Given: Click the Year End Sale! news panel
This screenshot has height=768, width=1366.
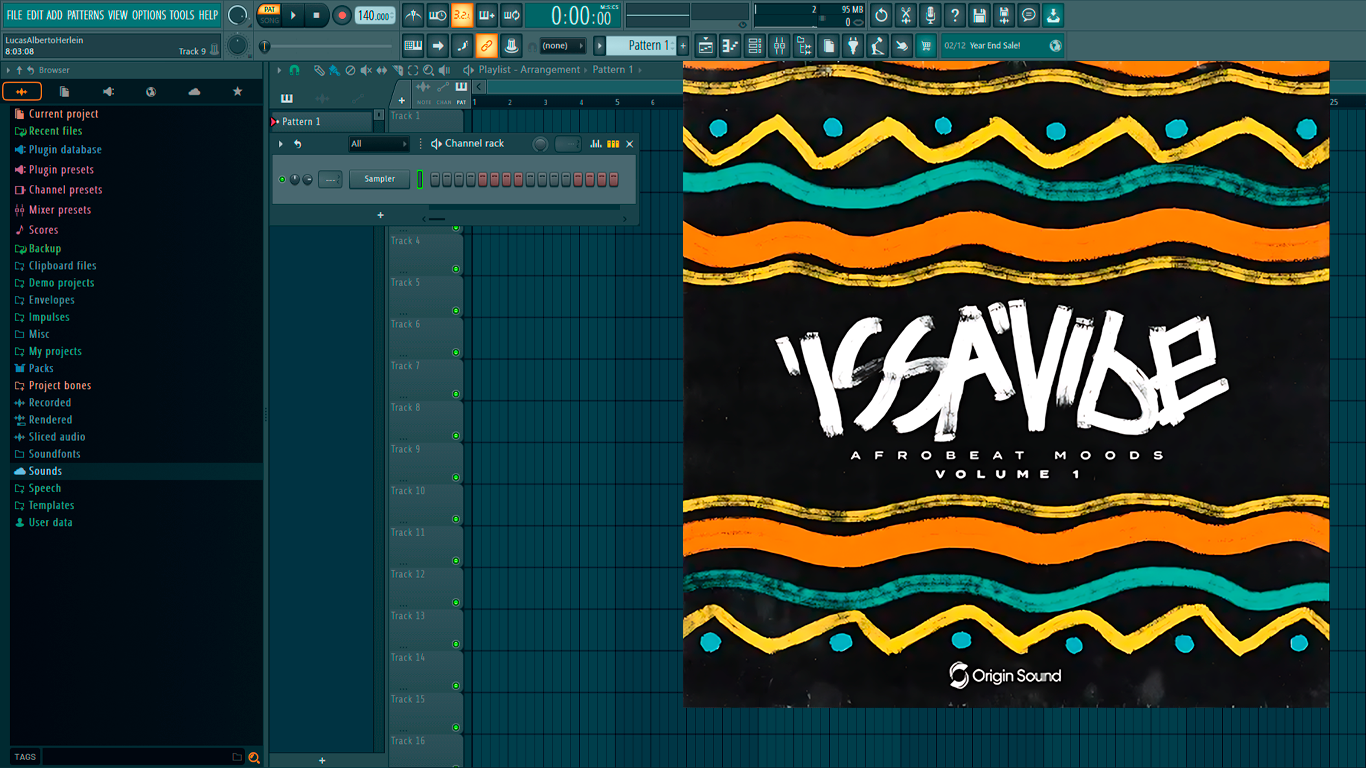Looking at the screenshot, I should click(x=1002, y=45).
